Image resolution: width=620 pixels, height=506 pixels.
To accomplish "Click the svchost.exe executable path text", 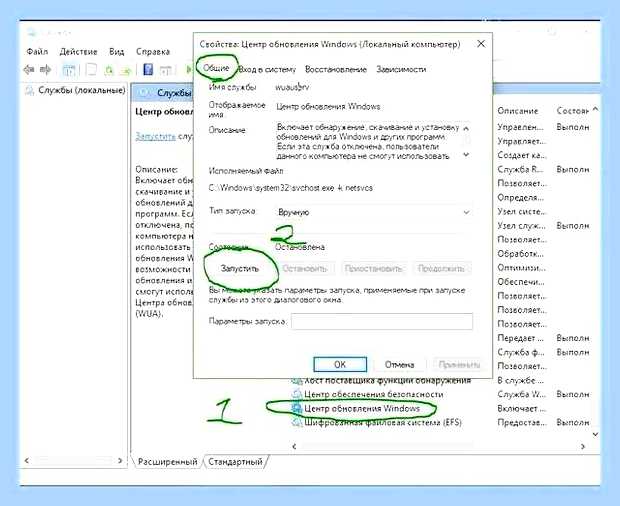I will (x=291, y=188).
